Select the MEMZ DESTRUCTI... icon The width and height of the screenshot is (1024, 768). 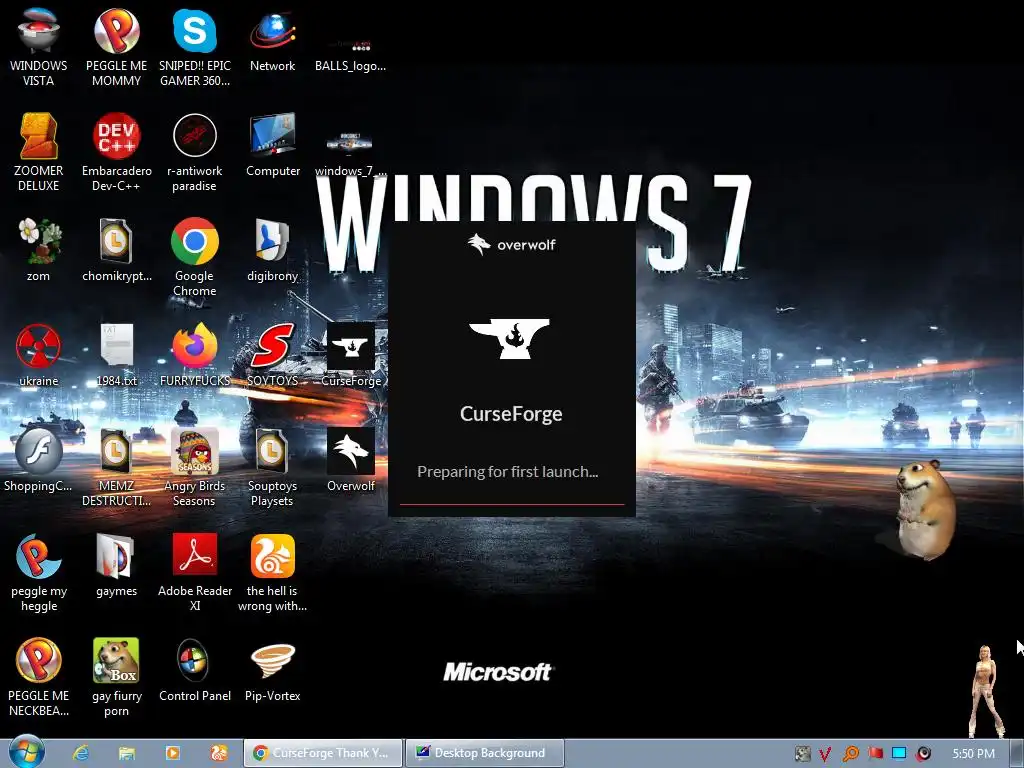coord(116,468)
